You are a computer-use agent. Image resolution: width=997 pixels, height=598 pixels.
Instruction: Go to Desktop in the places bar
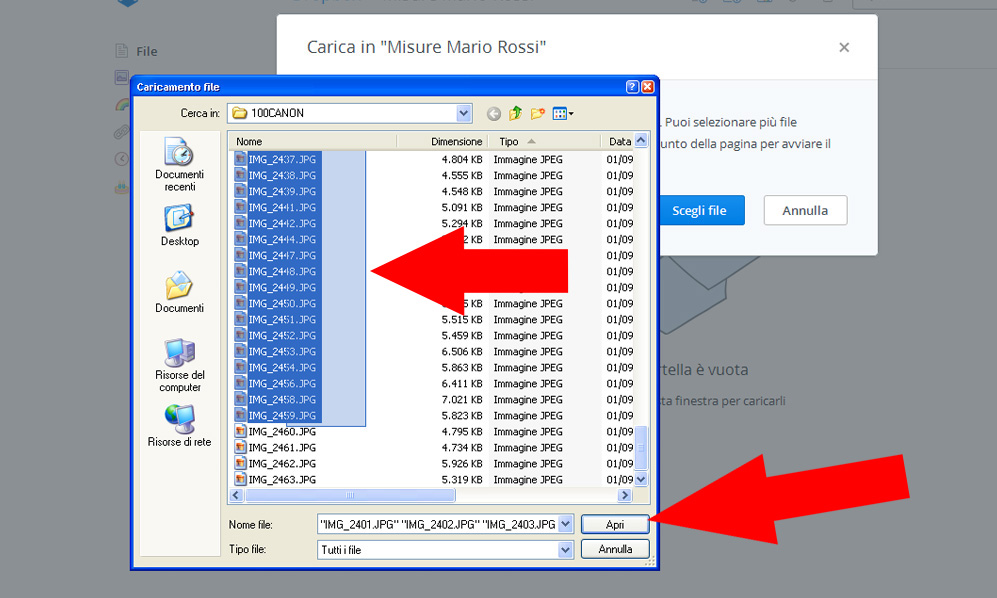(179, 225)
